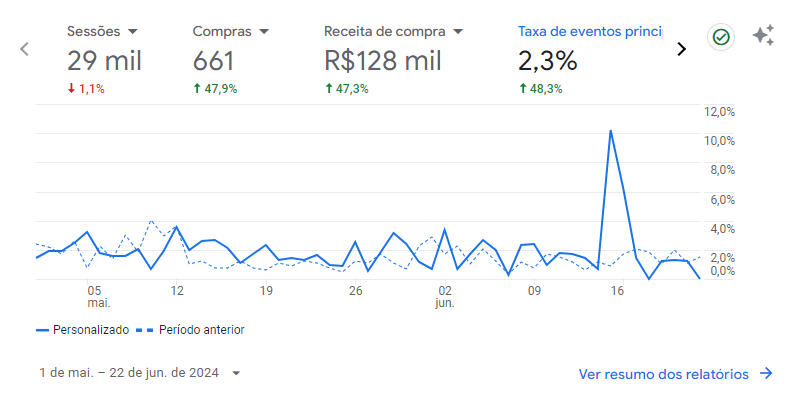This screenshot has height=400, width=800.
Task: Click the arrow icon beside Ver resumo dos relatórios
Action: pyautogui.click(x=766, y=374)
